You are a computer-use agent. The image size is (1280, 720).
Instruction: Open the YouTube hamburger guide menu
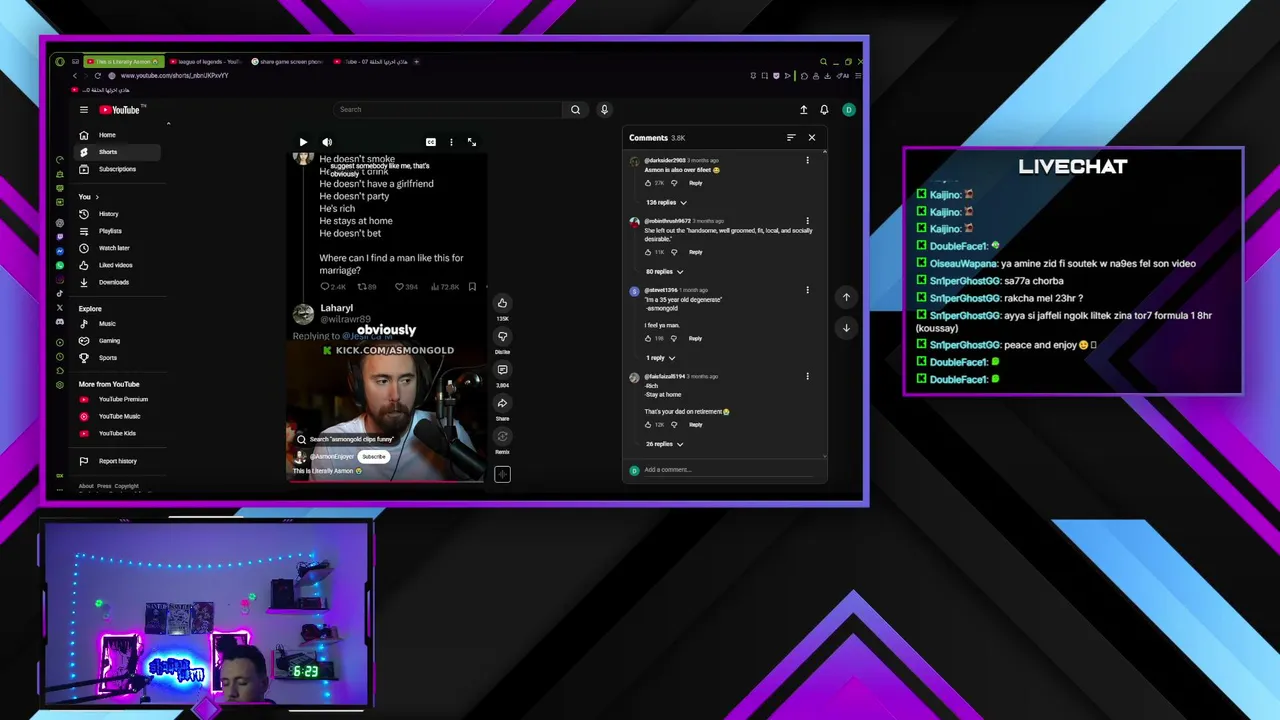click(84, 110)
